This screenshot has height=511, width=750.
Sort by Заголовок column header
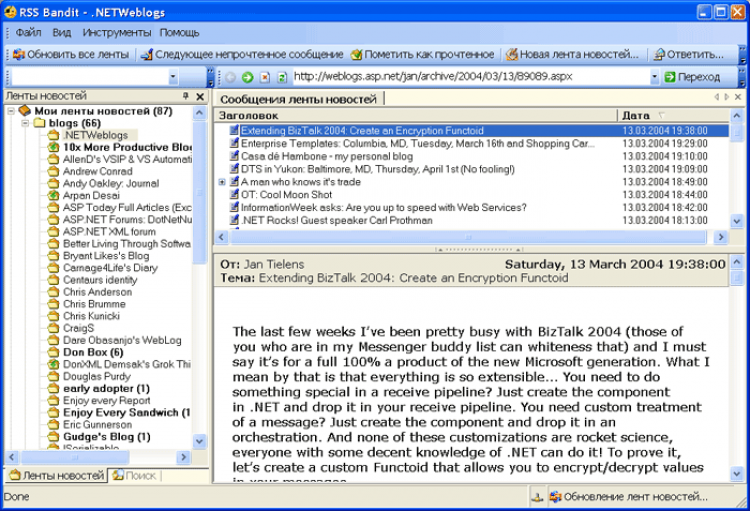[x=416, y=115]
